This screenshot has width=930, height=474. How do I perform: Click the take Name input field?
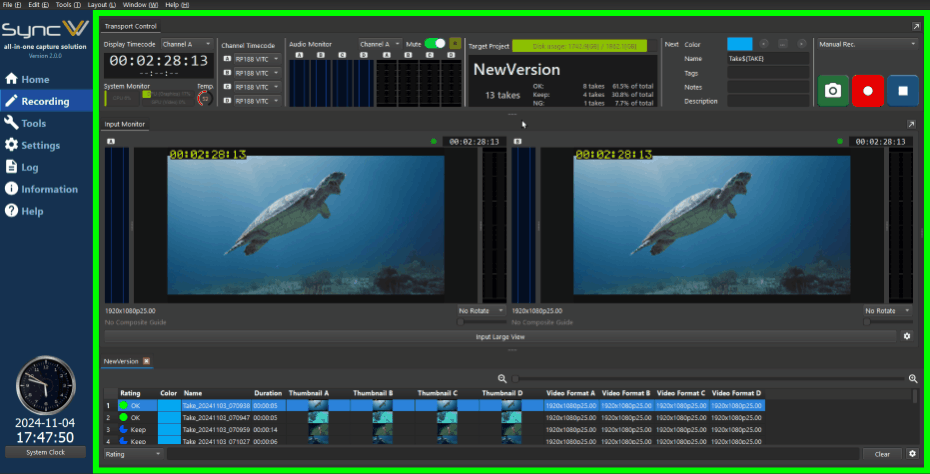[767, 59]
